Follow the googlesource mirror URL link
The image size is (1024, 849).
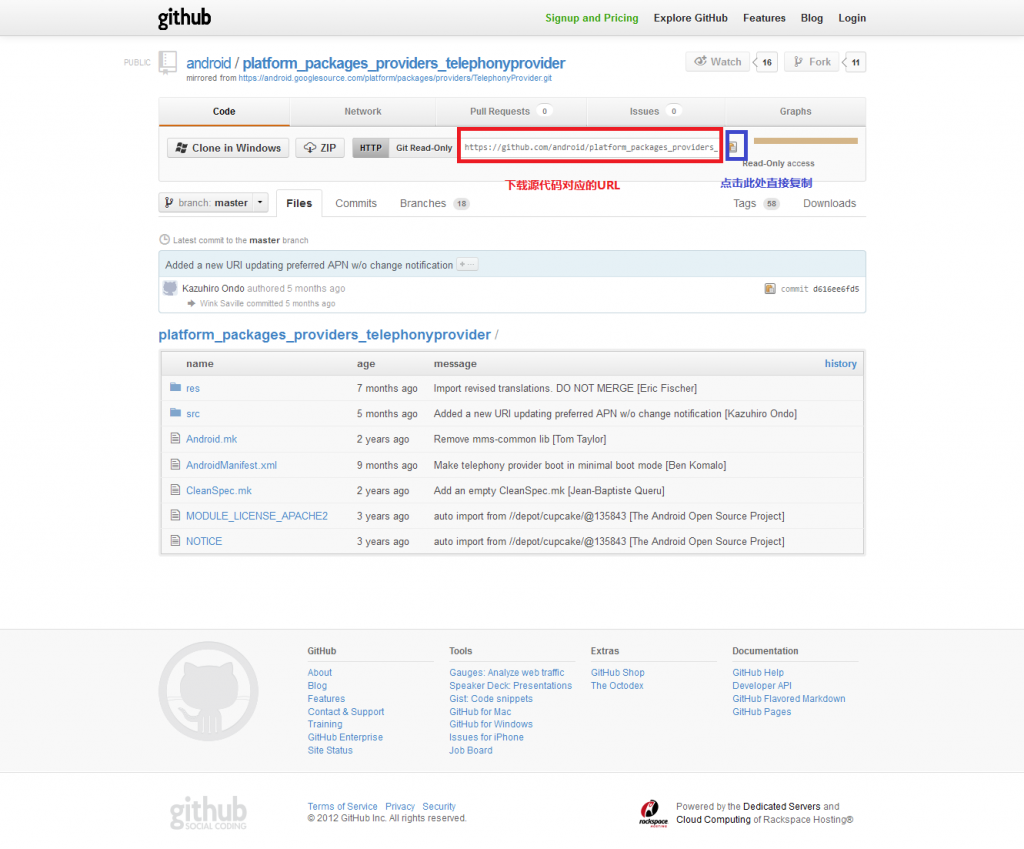tap(395, 78)
